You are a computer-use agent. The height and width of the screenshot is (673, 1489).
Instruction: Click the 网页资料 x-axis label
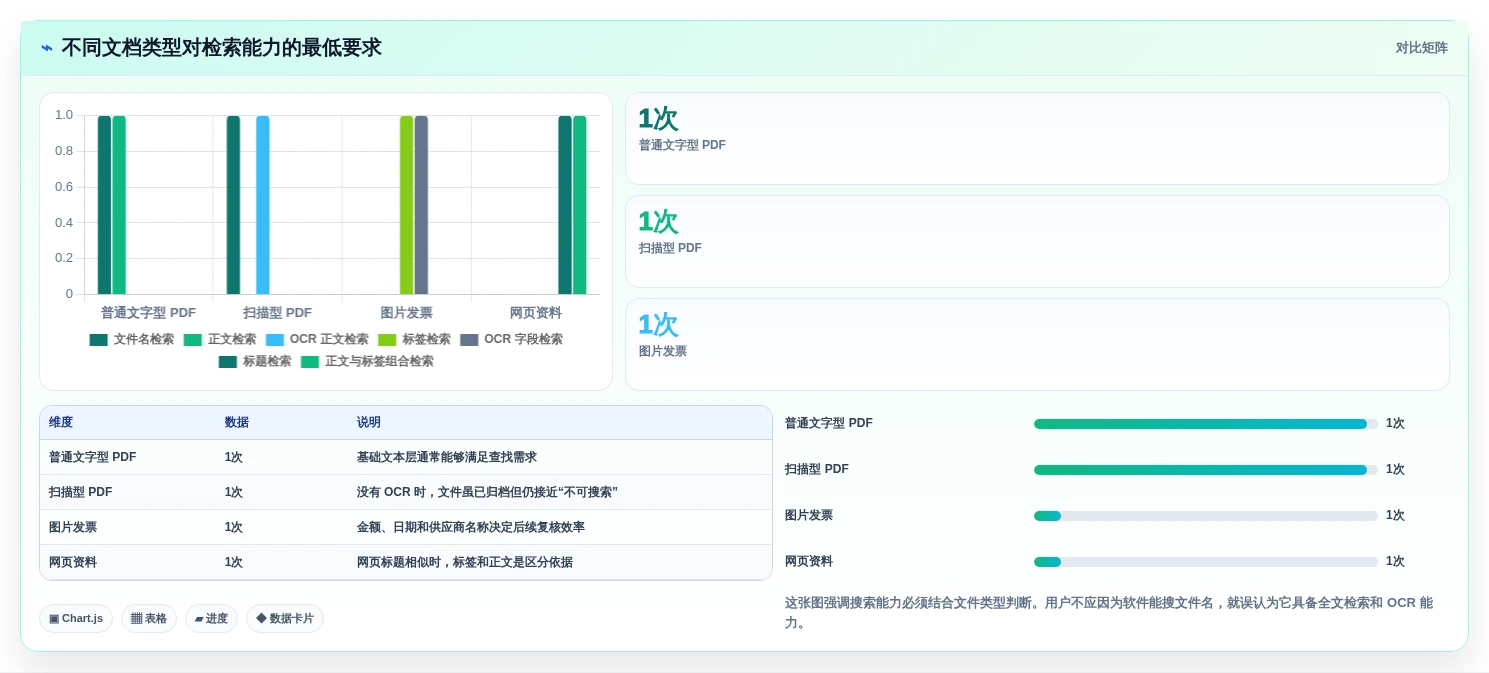[x=536, y=313]
